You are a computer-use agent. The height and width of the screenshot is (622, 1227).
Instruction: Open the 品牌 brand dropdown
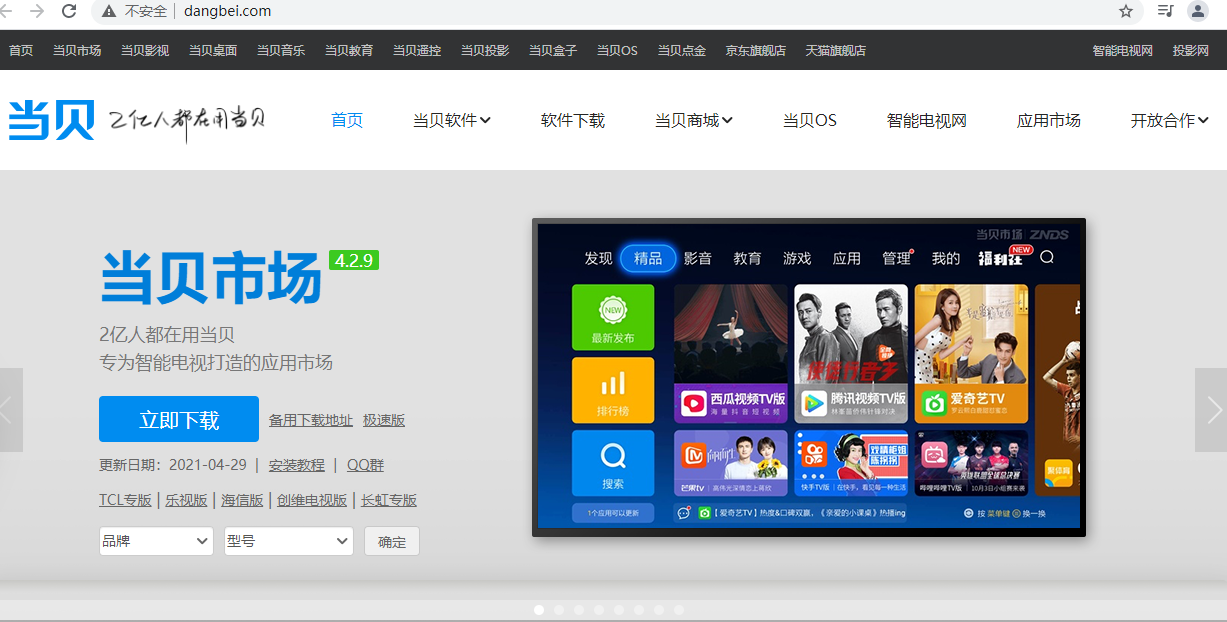coord(155,540)
